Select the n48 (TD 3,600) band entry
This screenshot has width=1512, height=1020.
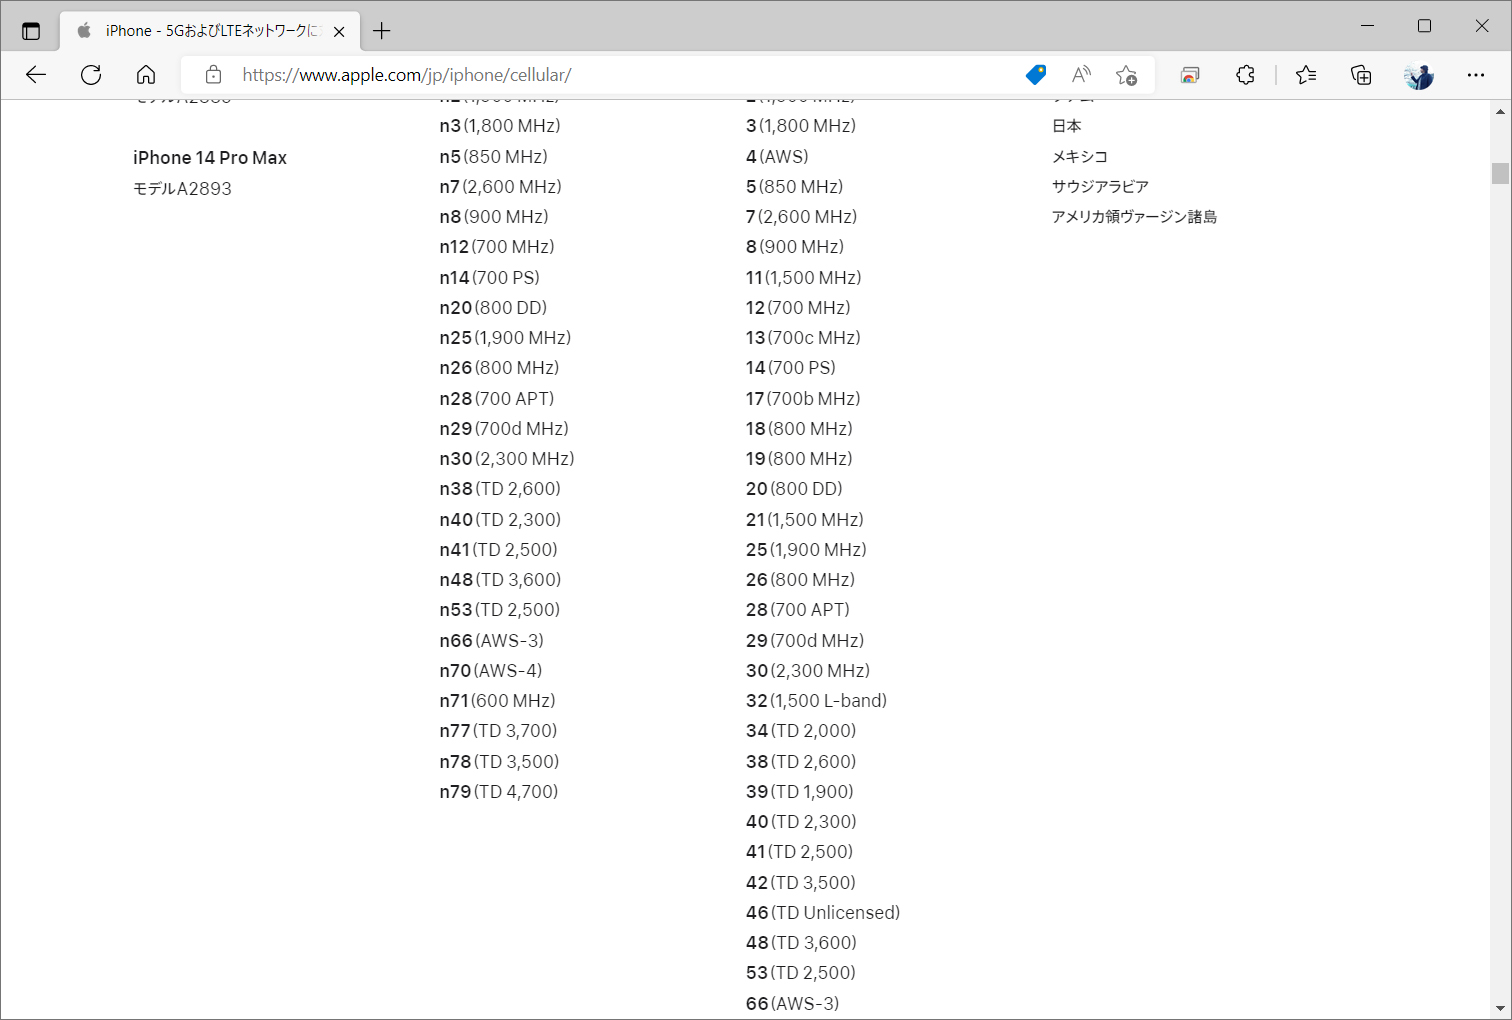coord(500,580)
